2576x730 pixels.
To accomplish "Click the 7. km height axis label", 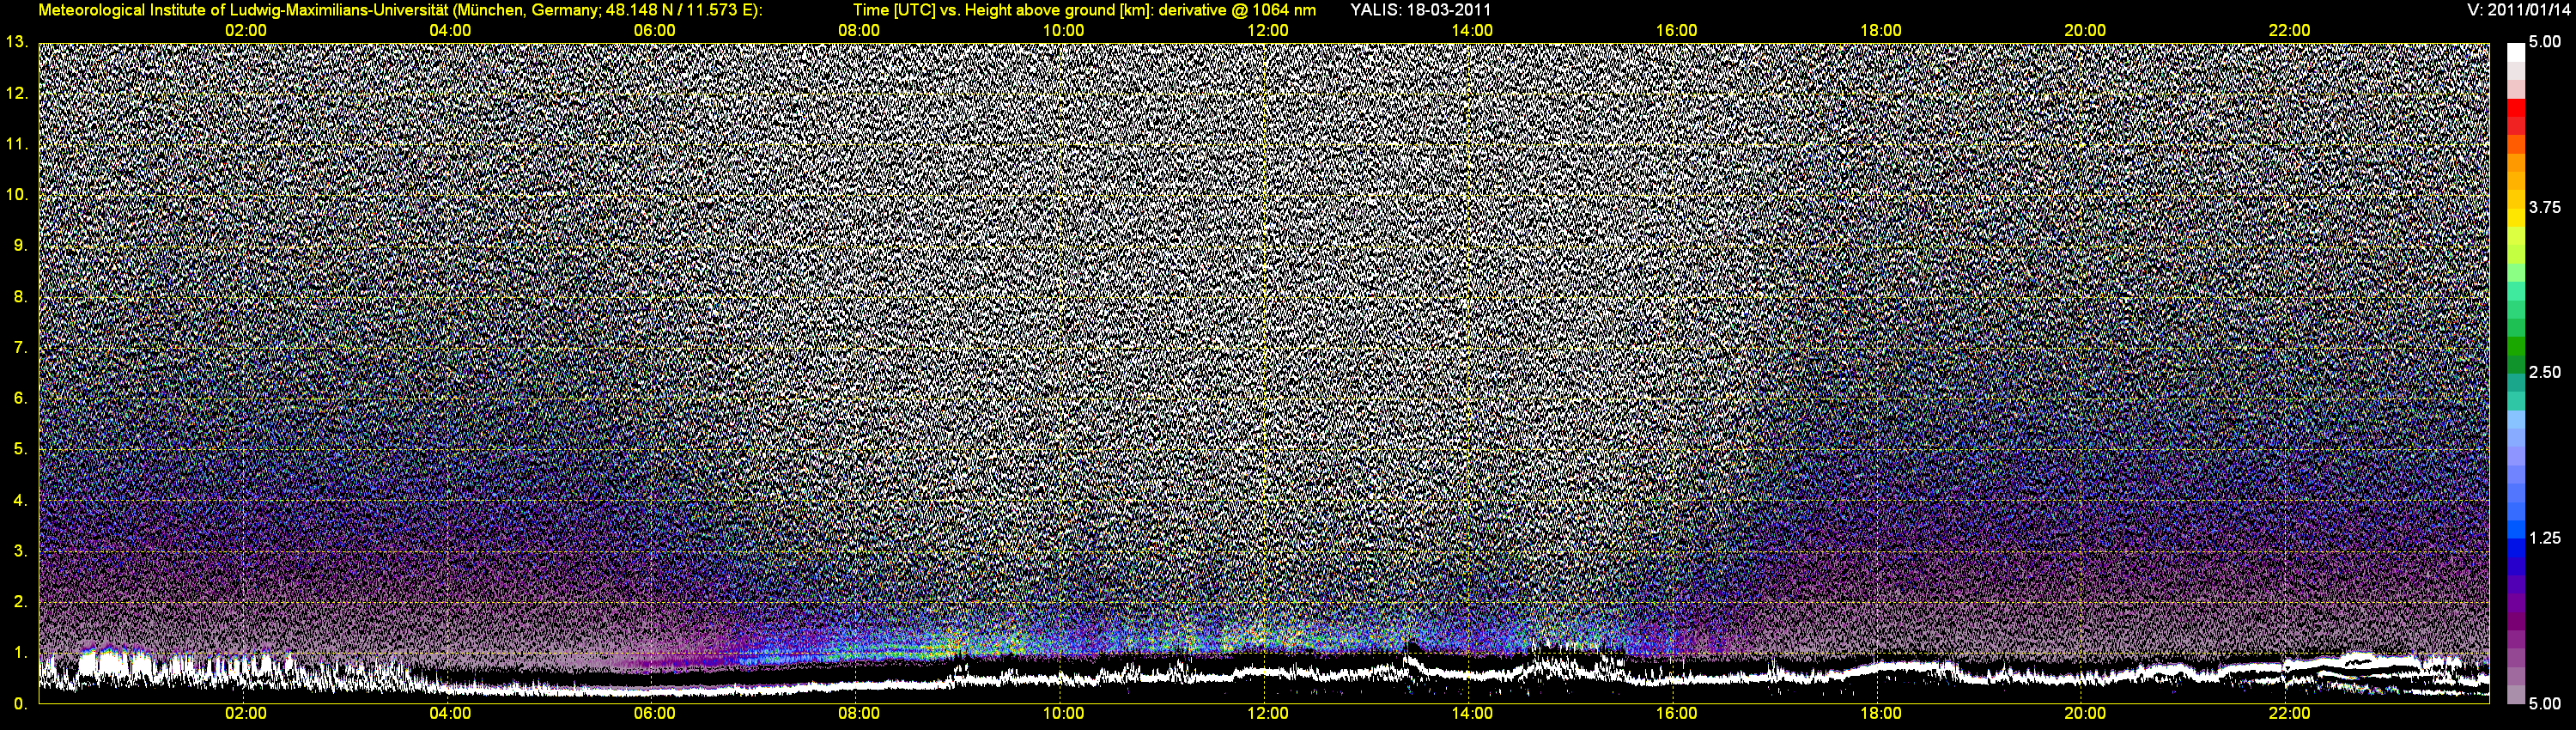I will tap(20, 348).
